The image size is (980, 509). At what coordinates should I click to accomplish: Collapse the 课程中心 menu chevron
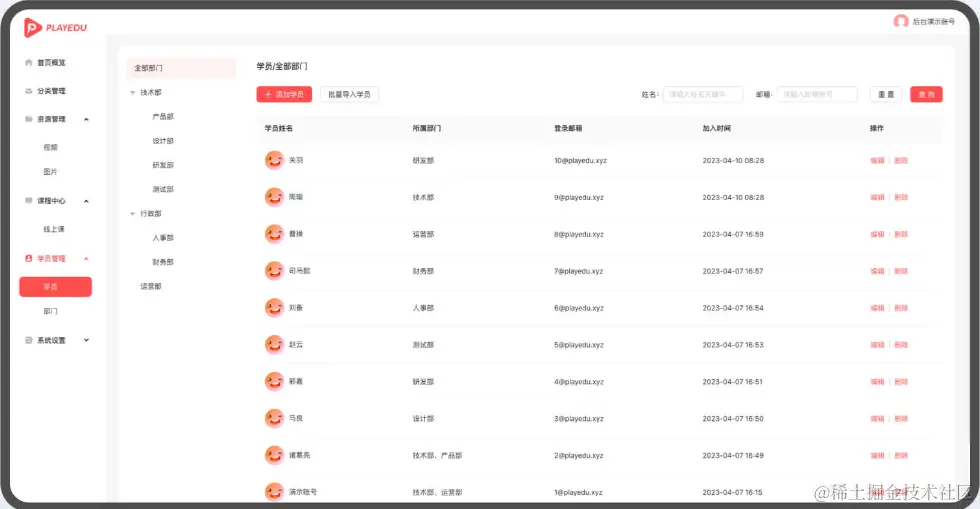coord(86,201)
